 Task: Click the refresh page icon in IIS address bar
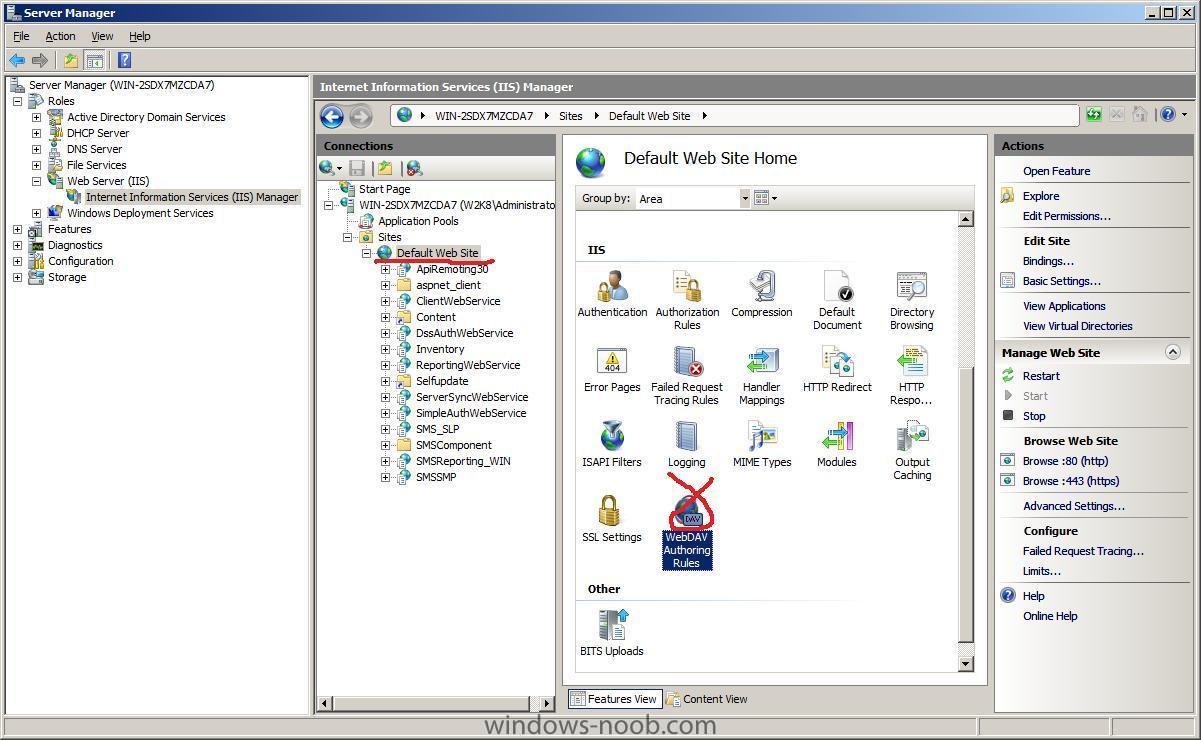pyautogui.click(x=1094, y=115)
